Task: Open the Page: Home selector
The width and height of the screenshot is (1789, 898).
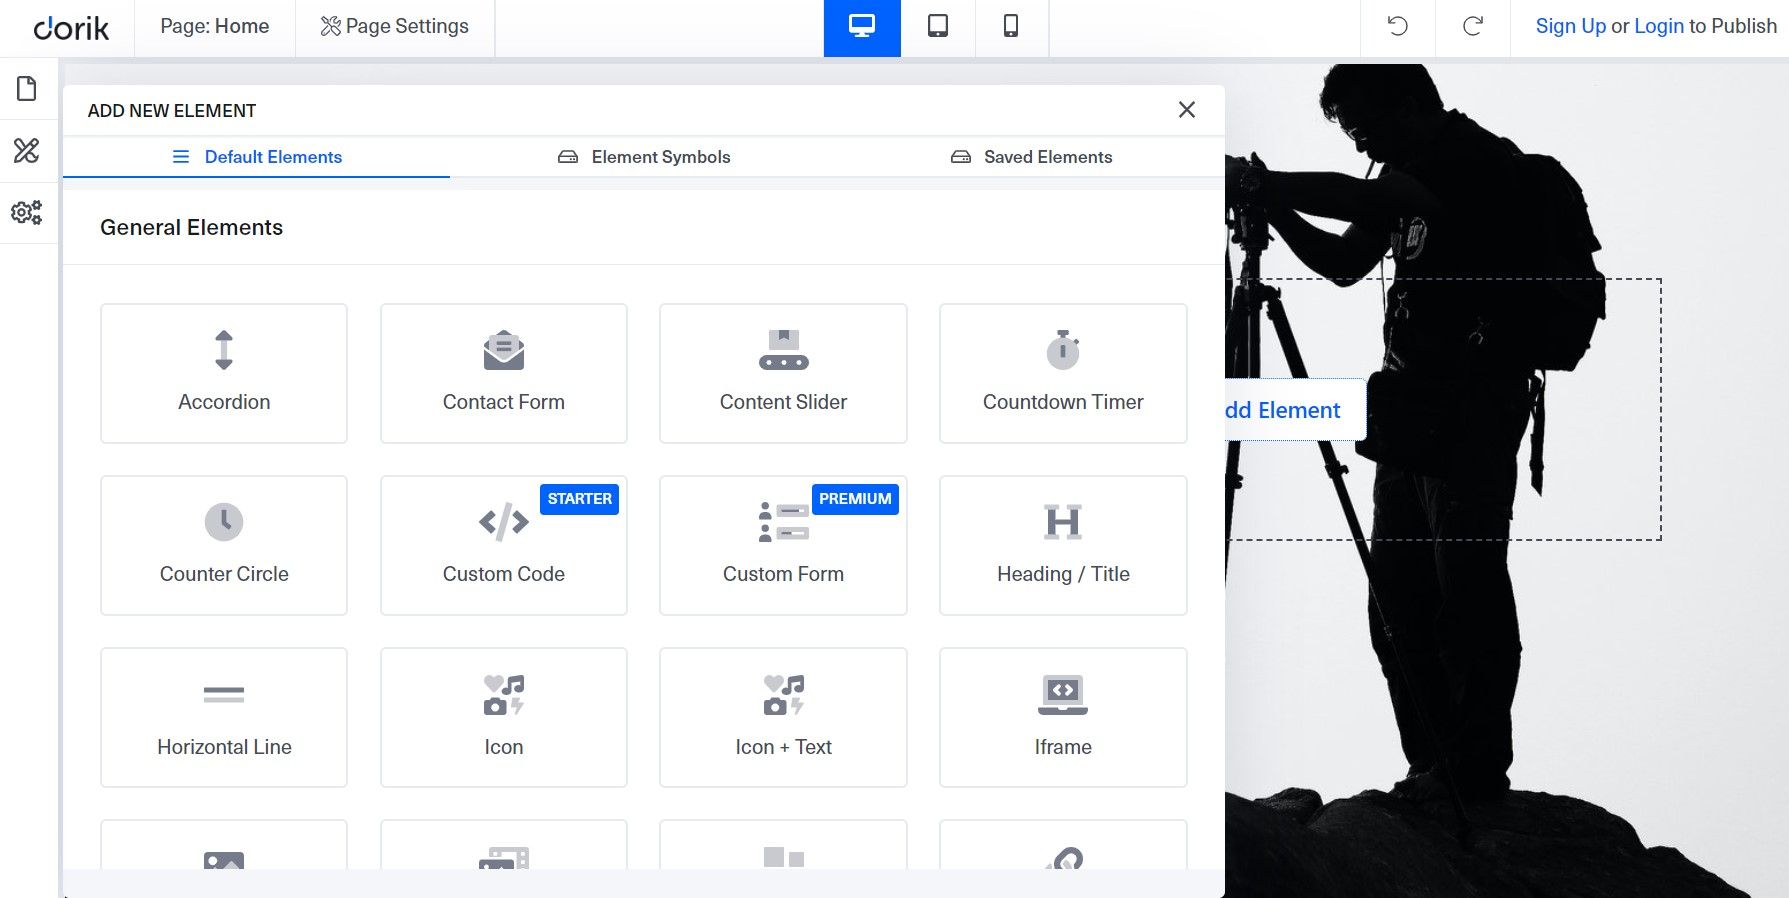Action: click(x=215, y=27)
